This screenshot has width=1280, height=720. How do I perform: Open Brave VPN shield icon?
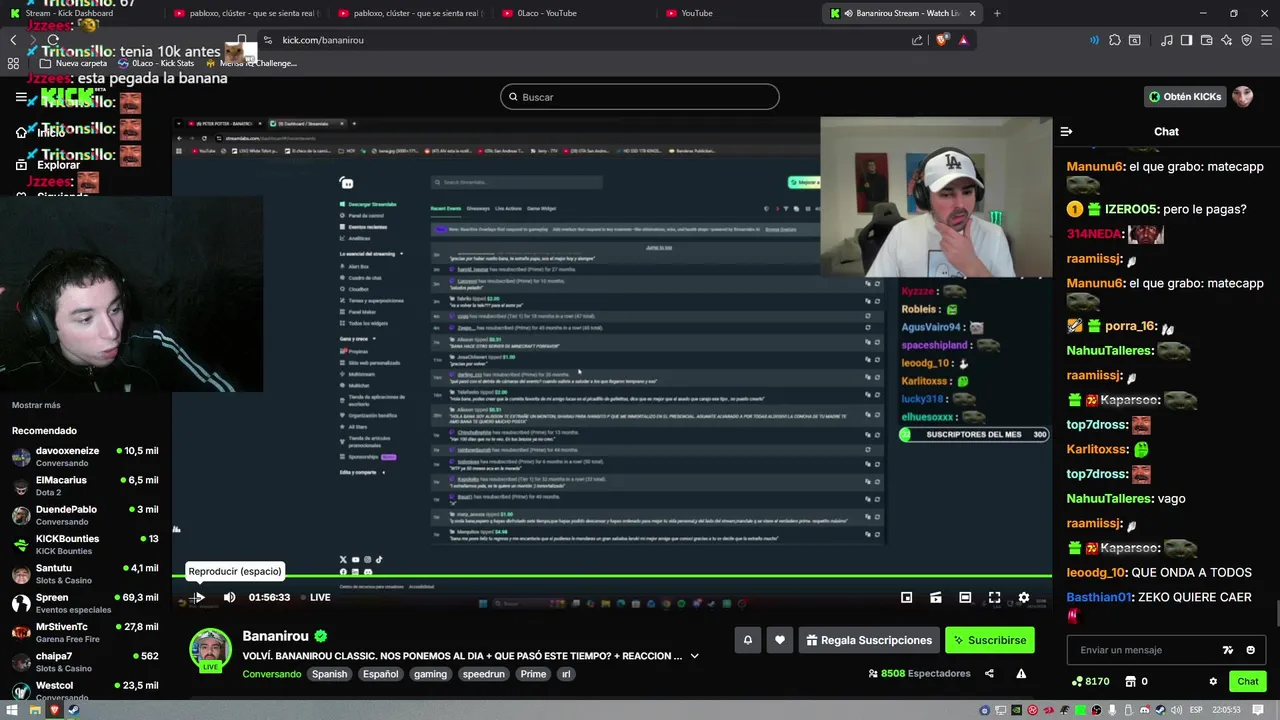coord(1247,40)
